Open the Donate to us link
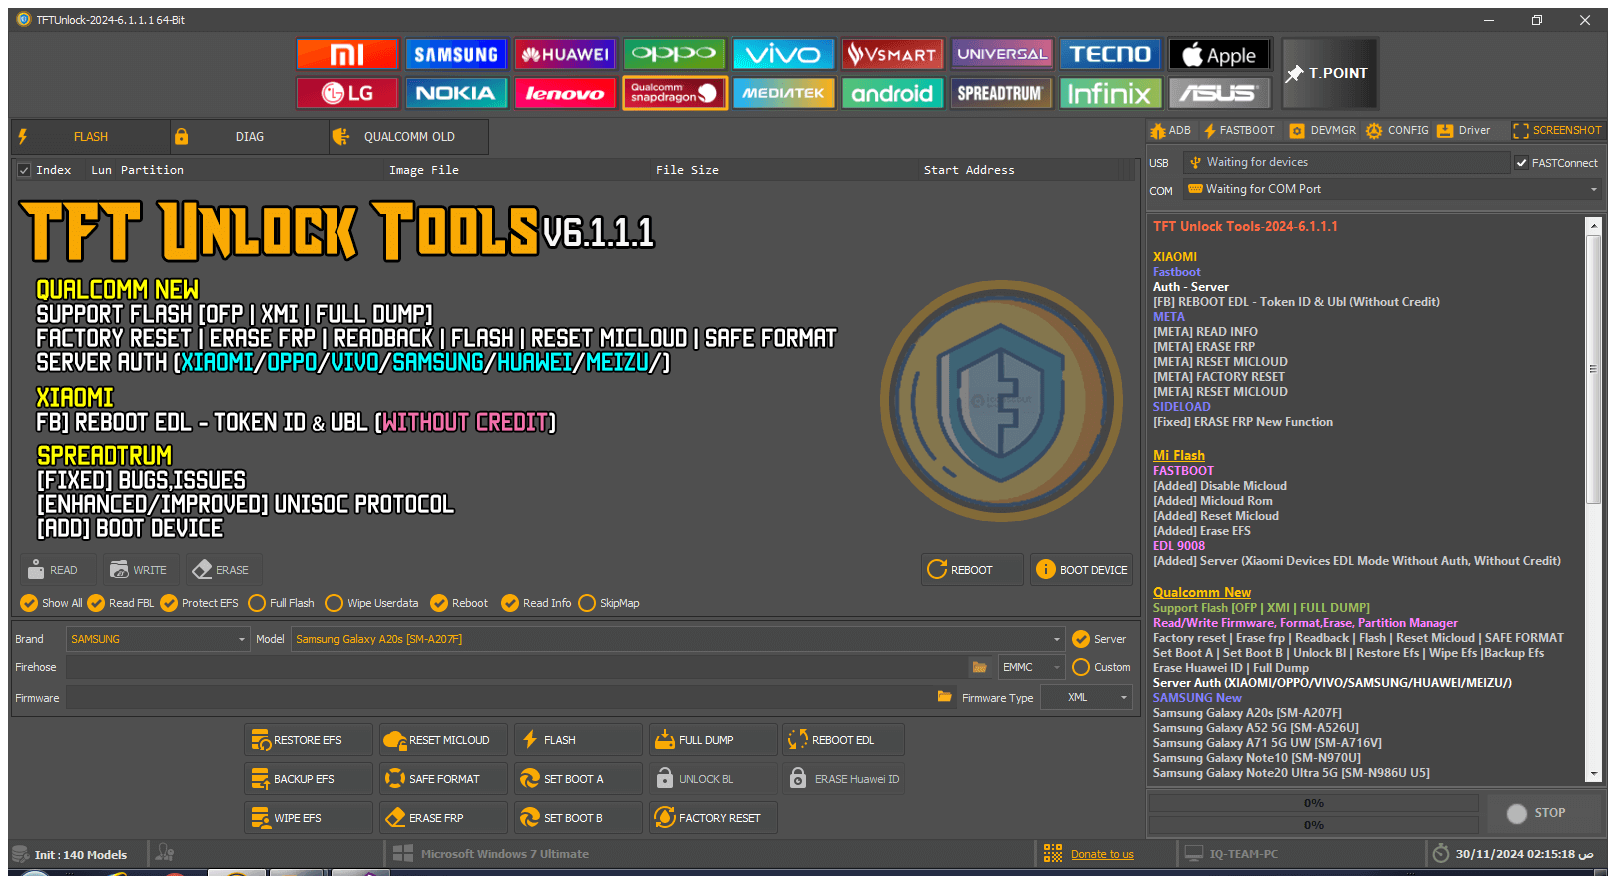 click(1102, 854)
